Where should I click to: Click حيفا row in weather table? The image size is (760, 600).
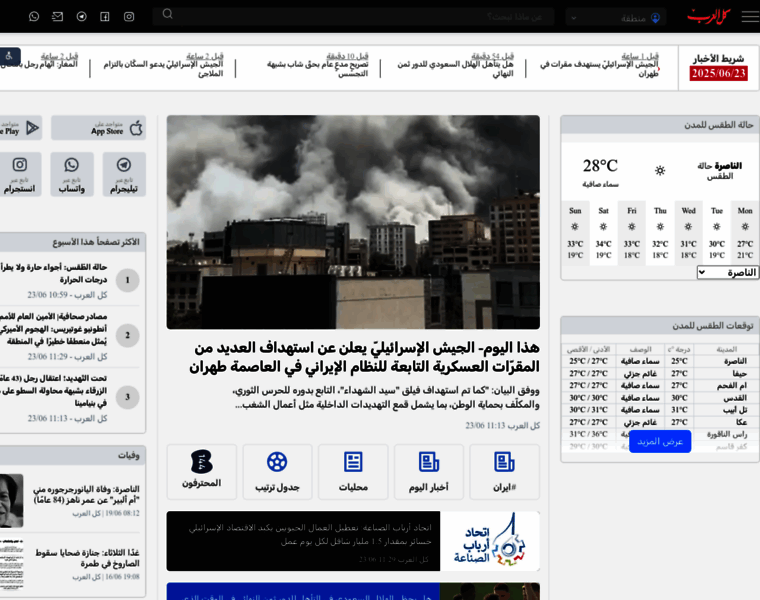click(x=660, y=374)
